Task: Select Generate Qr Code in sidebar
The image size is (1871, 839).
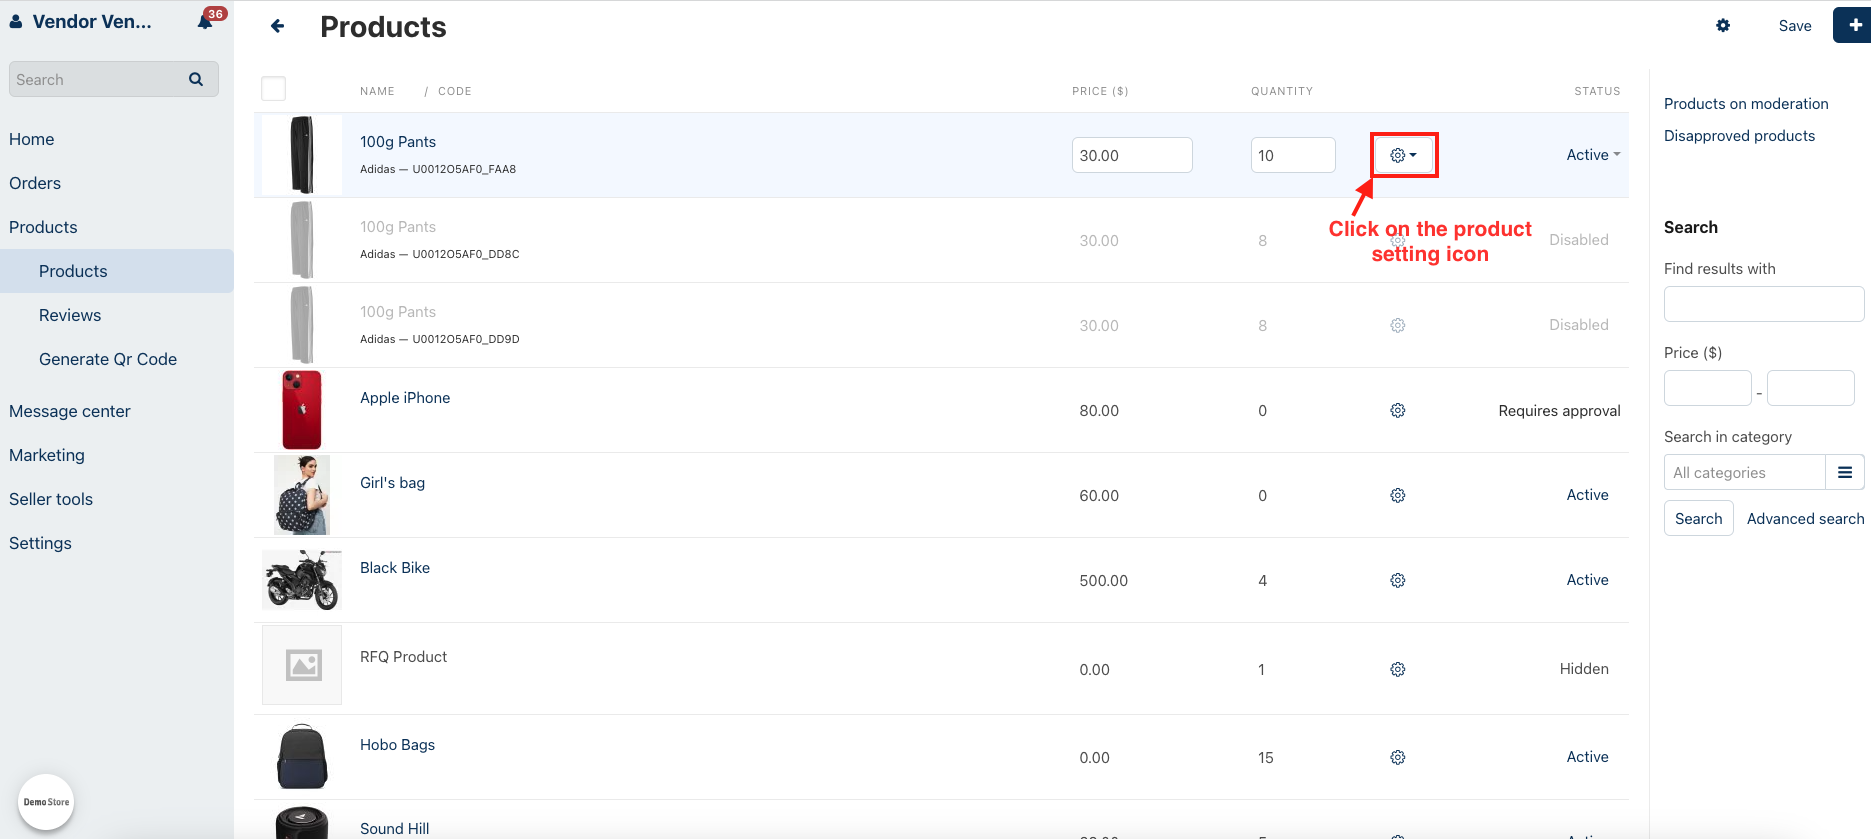Action: [x=108, y=359]
